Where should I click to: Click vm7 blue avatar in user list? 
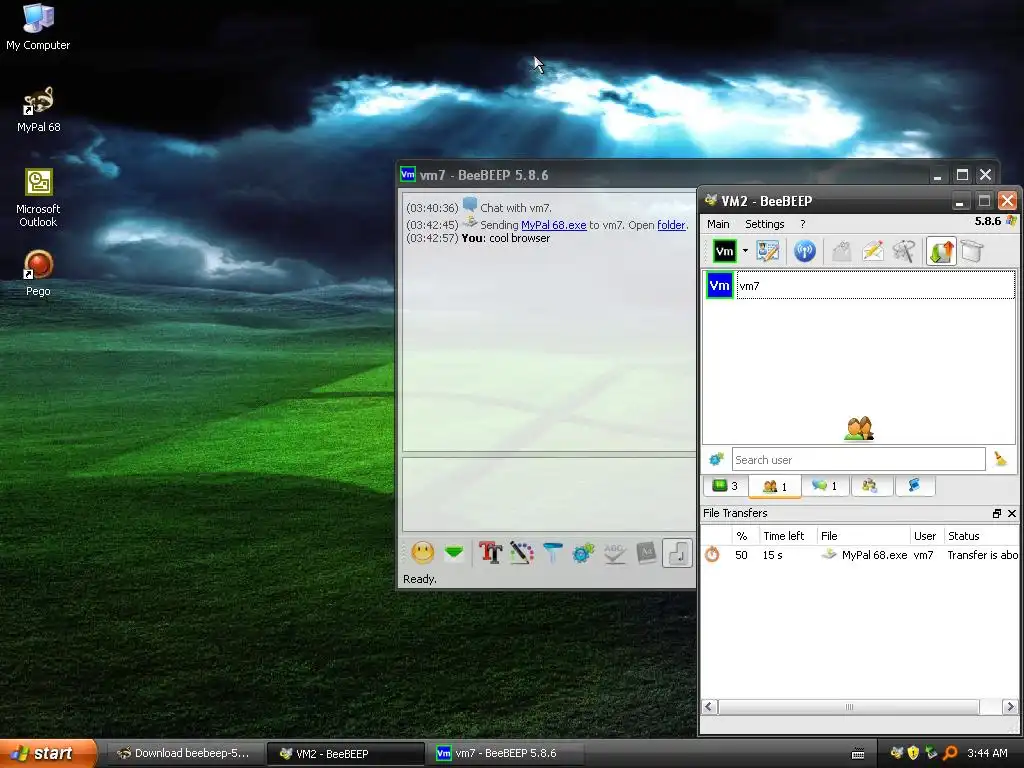(x=719, y=286)
